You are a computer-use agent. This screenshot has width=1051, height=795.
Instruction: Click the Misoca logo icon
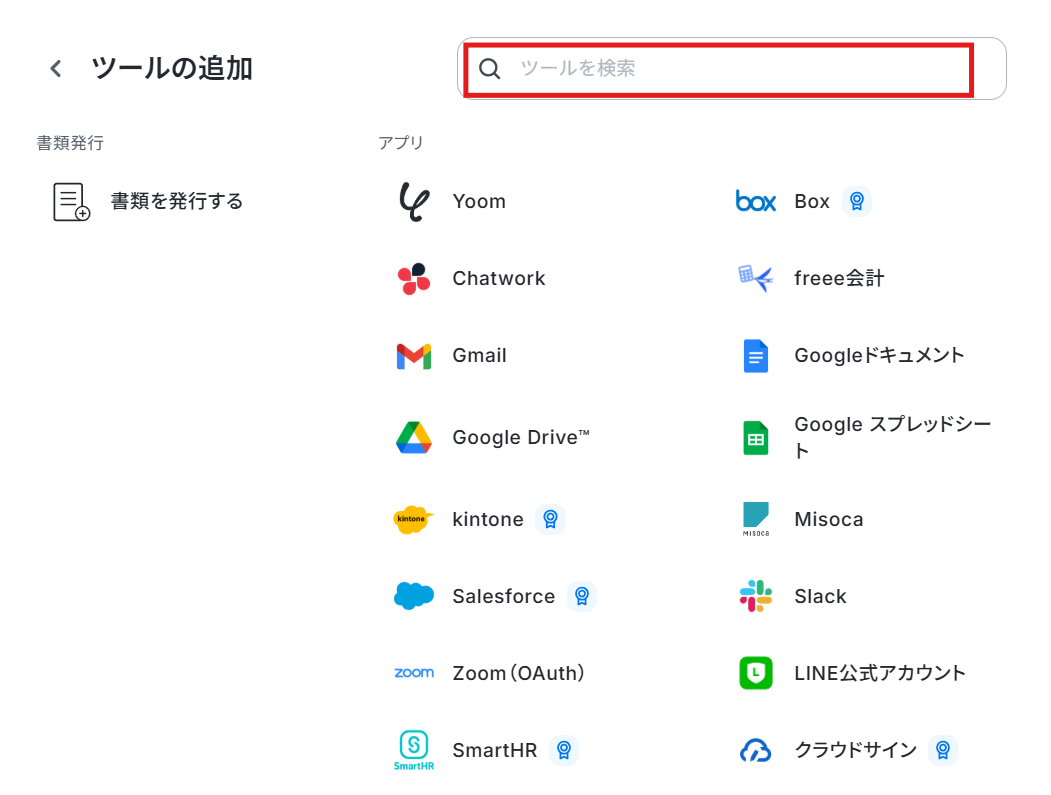coord(755,519)
